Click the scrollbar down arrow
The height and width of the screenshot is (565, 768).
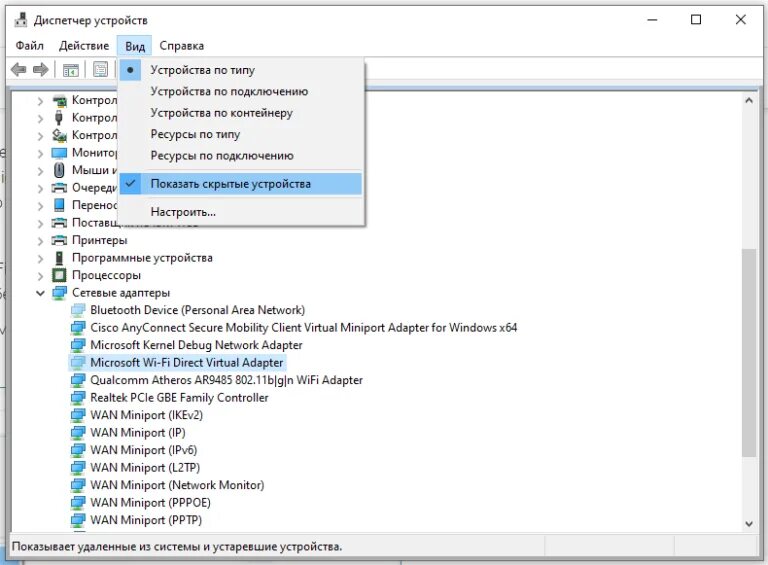point(748,523)
